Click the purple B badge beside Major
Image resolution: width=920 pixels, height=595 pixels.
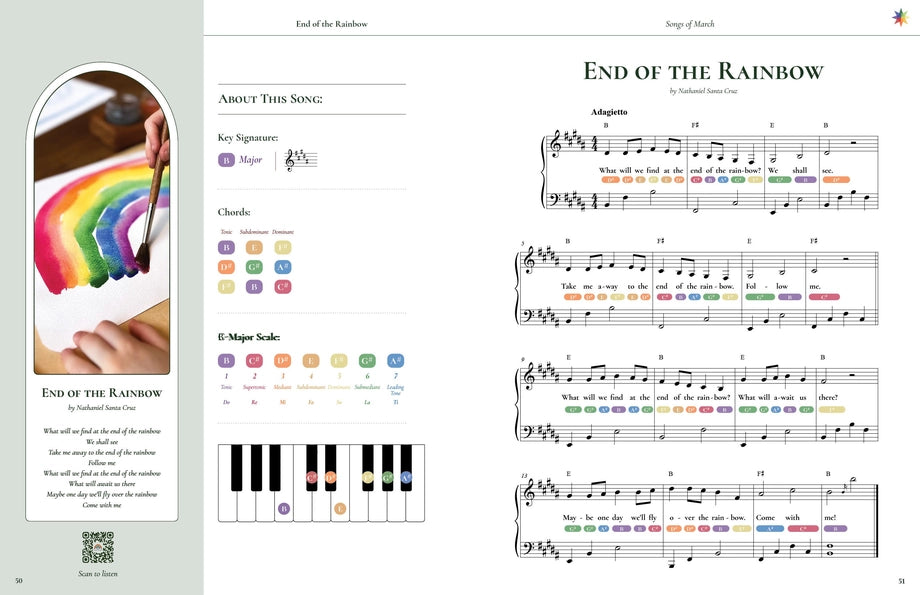(226, 159)
